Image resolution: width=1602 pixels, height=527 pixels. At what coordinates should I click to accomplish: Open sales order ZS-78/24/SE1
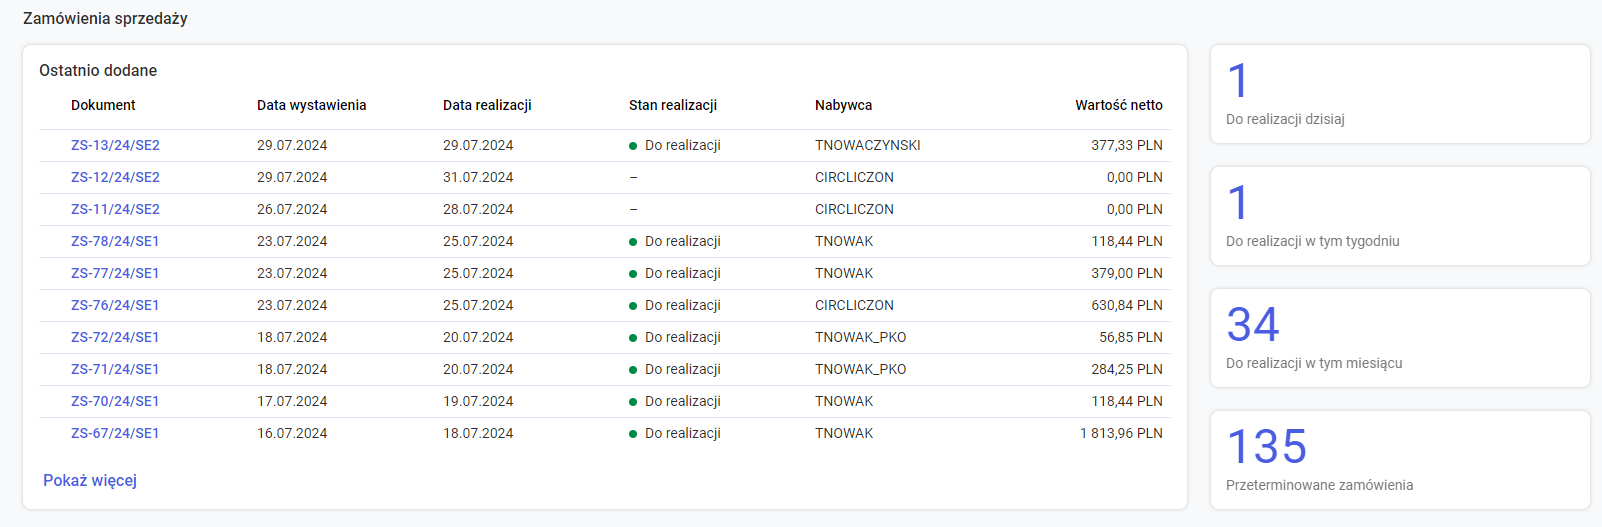(x=115, y=241)
